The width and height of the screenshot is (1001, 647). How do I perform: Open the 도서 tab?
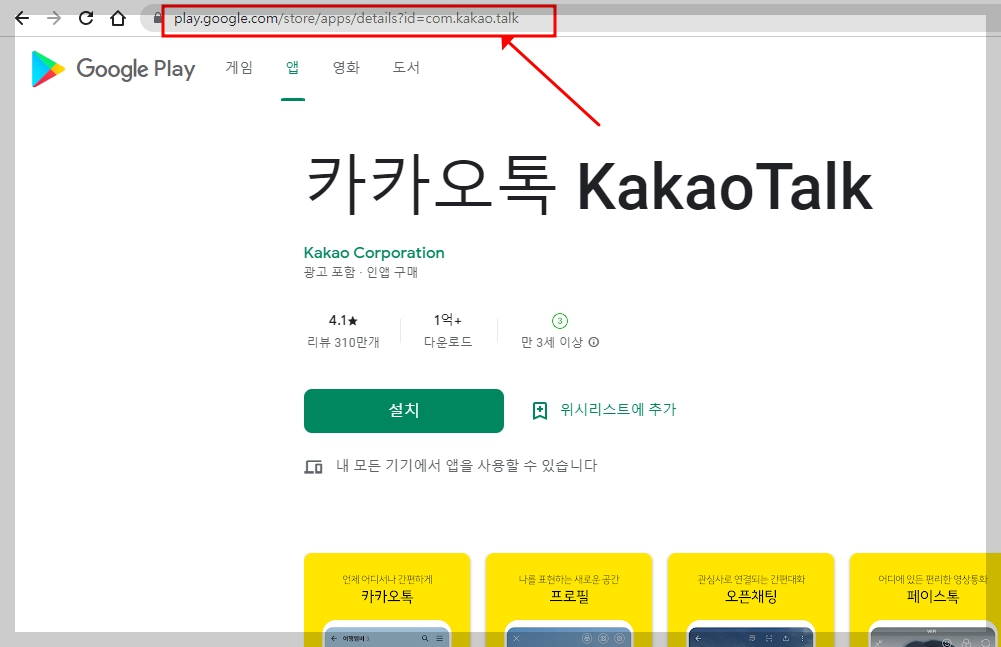point(406,67)
